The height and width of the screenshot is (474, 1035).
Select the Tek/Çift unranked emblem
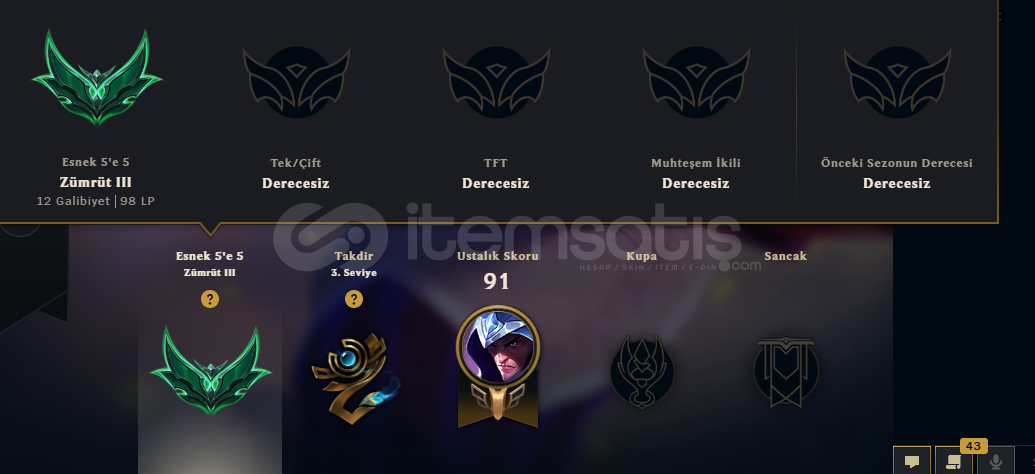pyautogui.click(x=296, y=82)
